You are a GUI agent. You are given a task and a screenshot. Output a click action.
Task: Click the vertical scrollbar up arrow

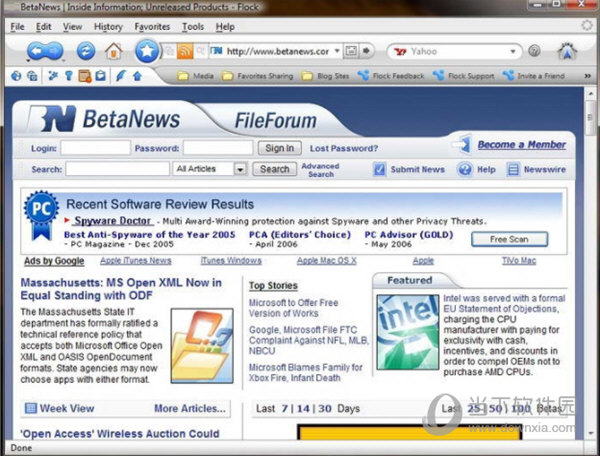point(591,93)
